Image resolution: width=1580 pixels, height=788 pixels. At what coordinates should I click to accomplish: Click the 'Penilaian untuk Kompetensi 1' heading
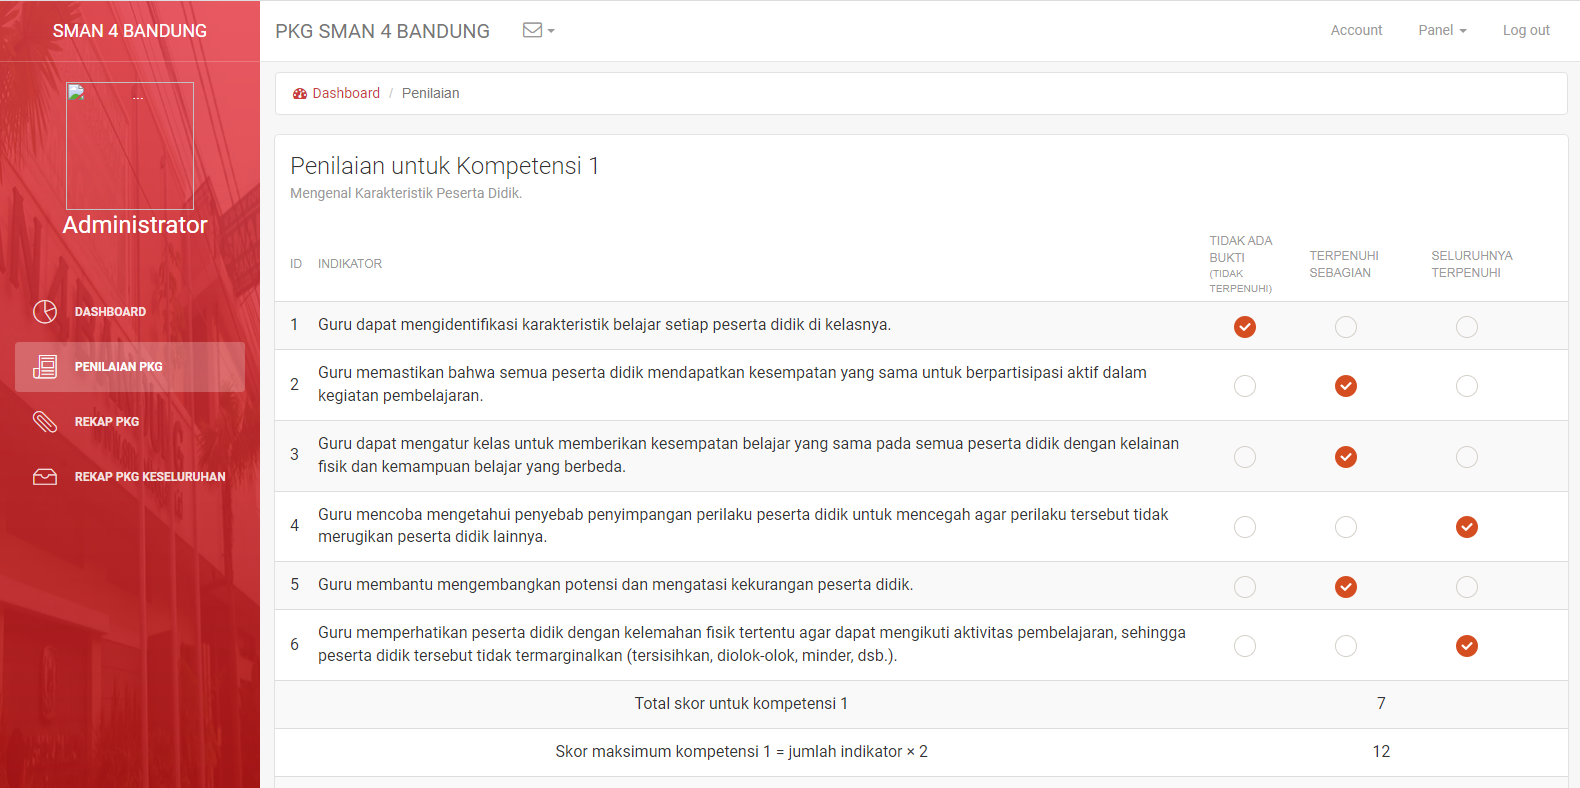(445, 166)
